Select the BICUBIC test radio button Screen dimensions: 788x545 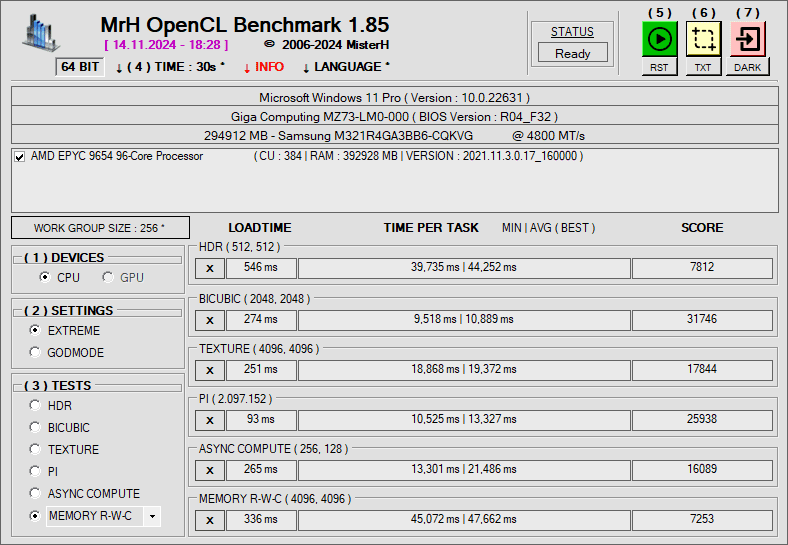pyautogui.click(x=35, y=427)
